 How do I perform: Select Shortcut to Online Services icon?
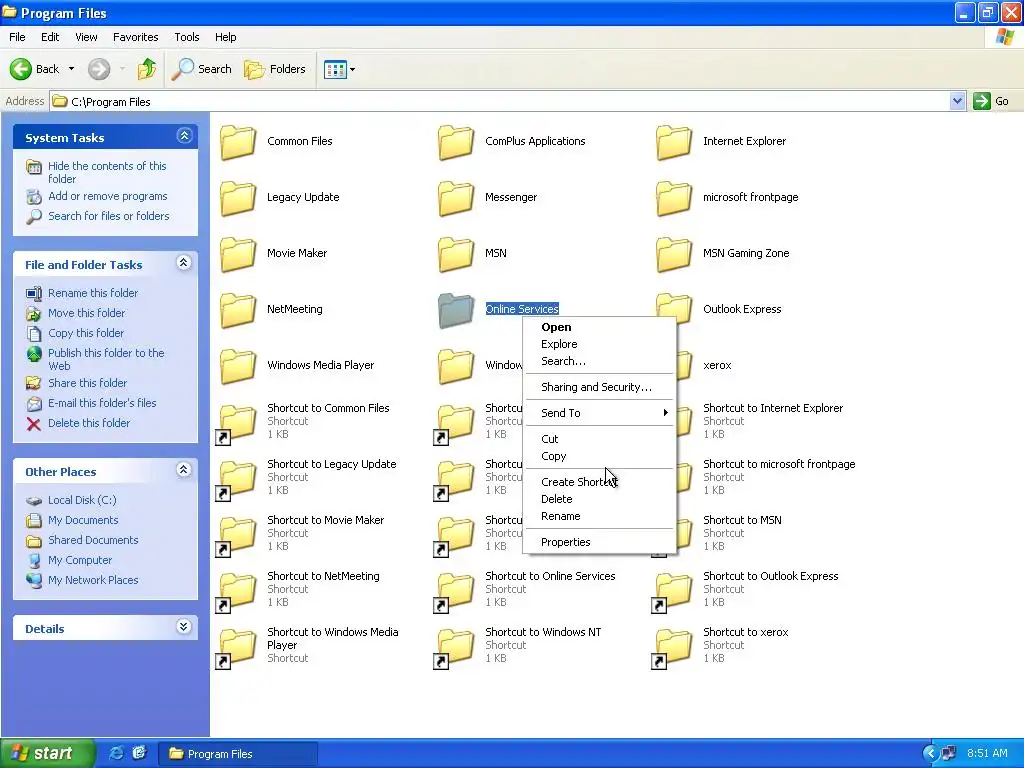click(455, 592)
